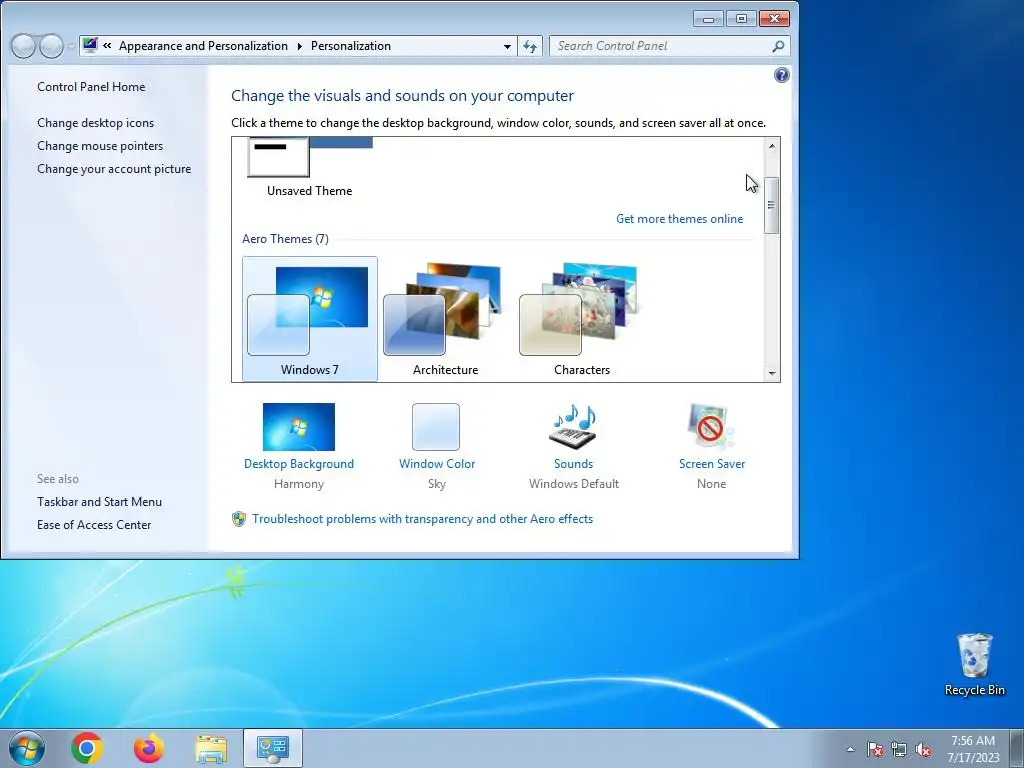
Task: Open the Desktop Background settings icon
Action: click(x=298, y=426)
